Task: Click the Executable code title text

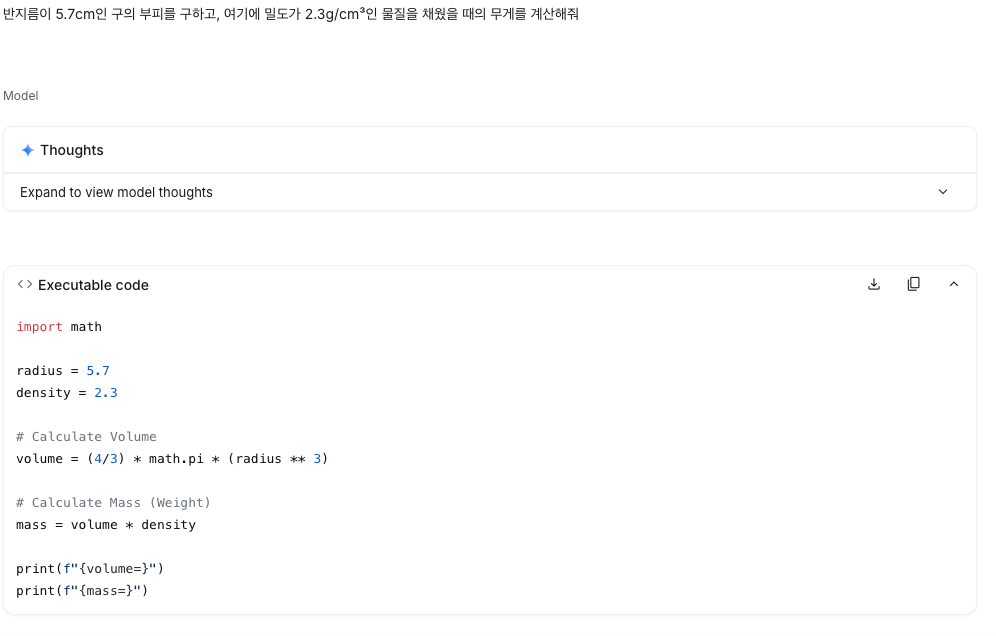Action: [x=92, y=284]
